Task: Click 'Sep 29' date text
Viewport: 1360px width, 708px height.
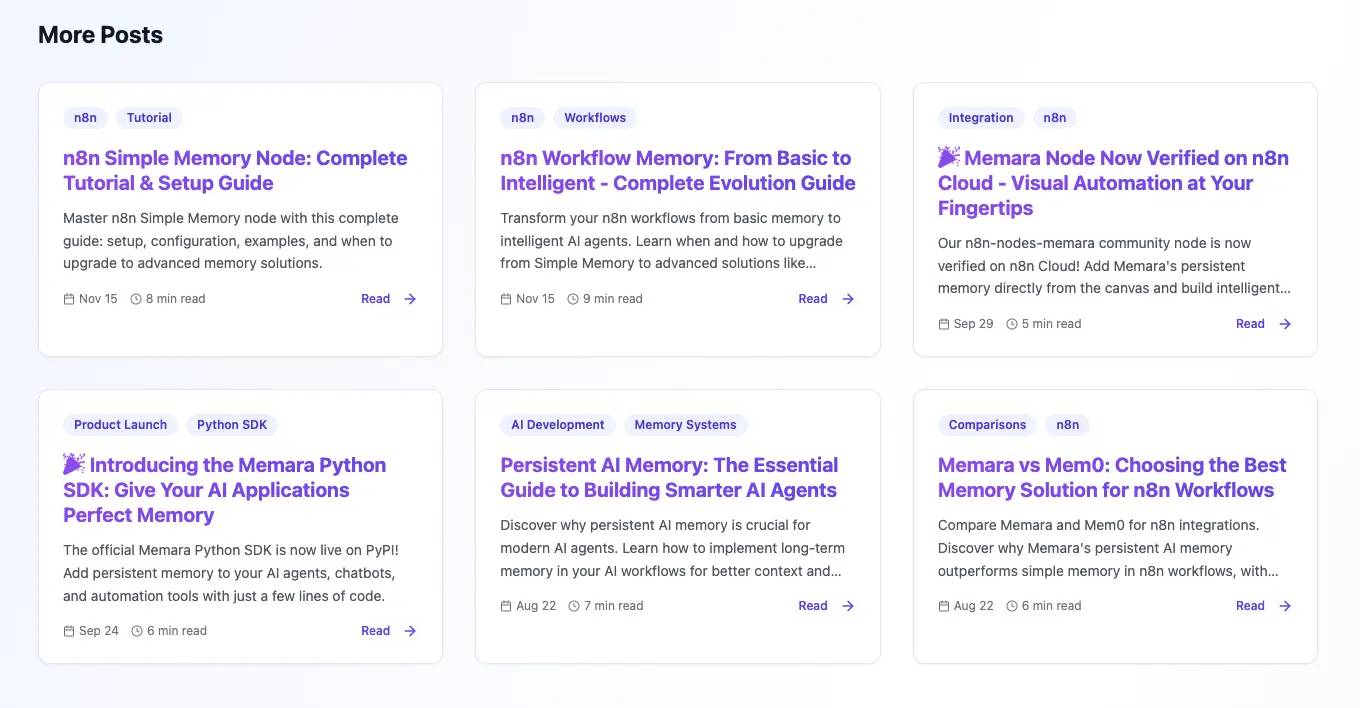Action: pyautogui.click(x=974, y=324)
